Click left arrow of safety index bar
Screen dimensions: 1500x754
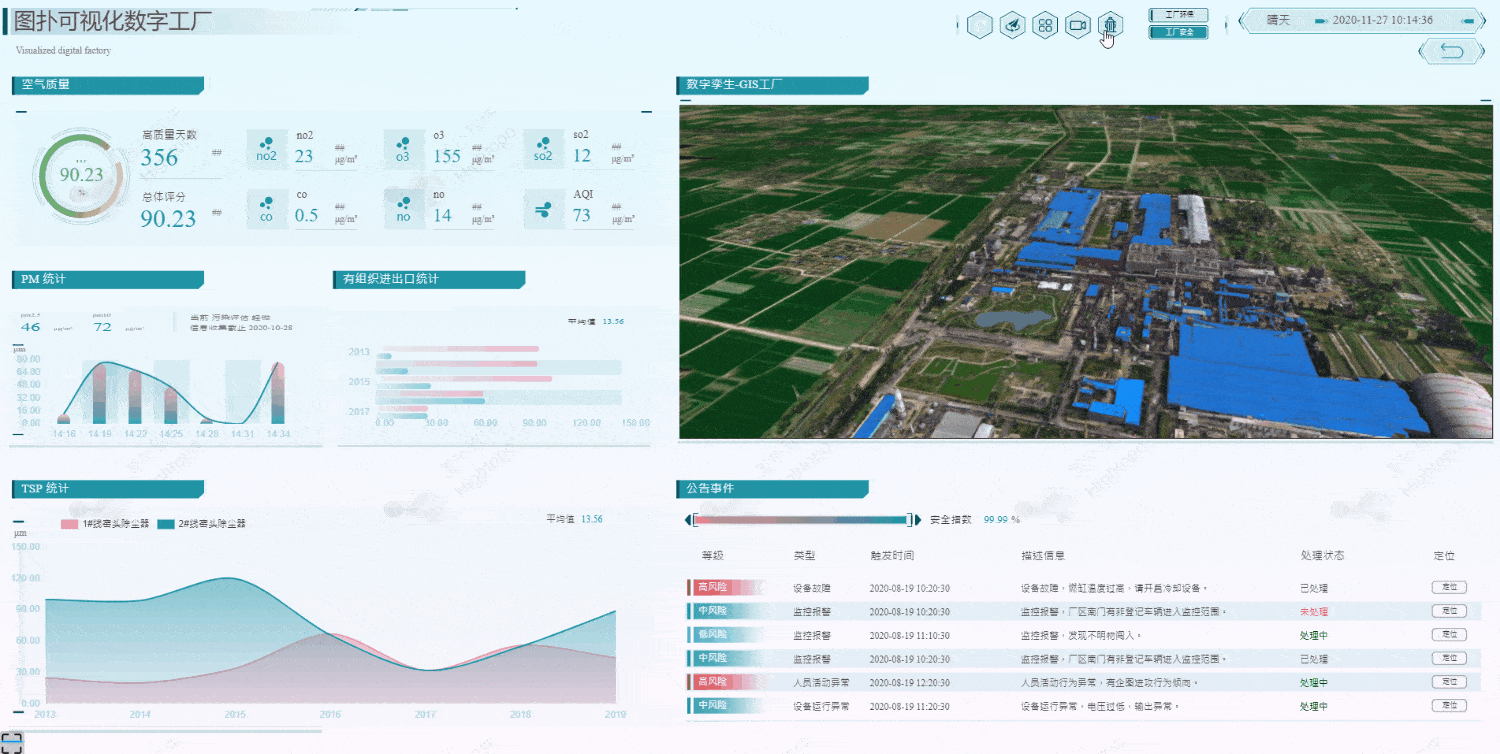click(687, 520)
